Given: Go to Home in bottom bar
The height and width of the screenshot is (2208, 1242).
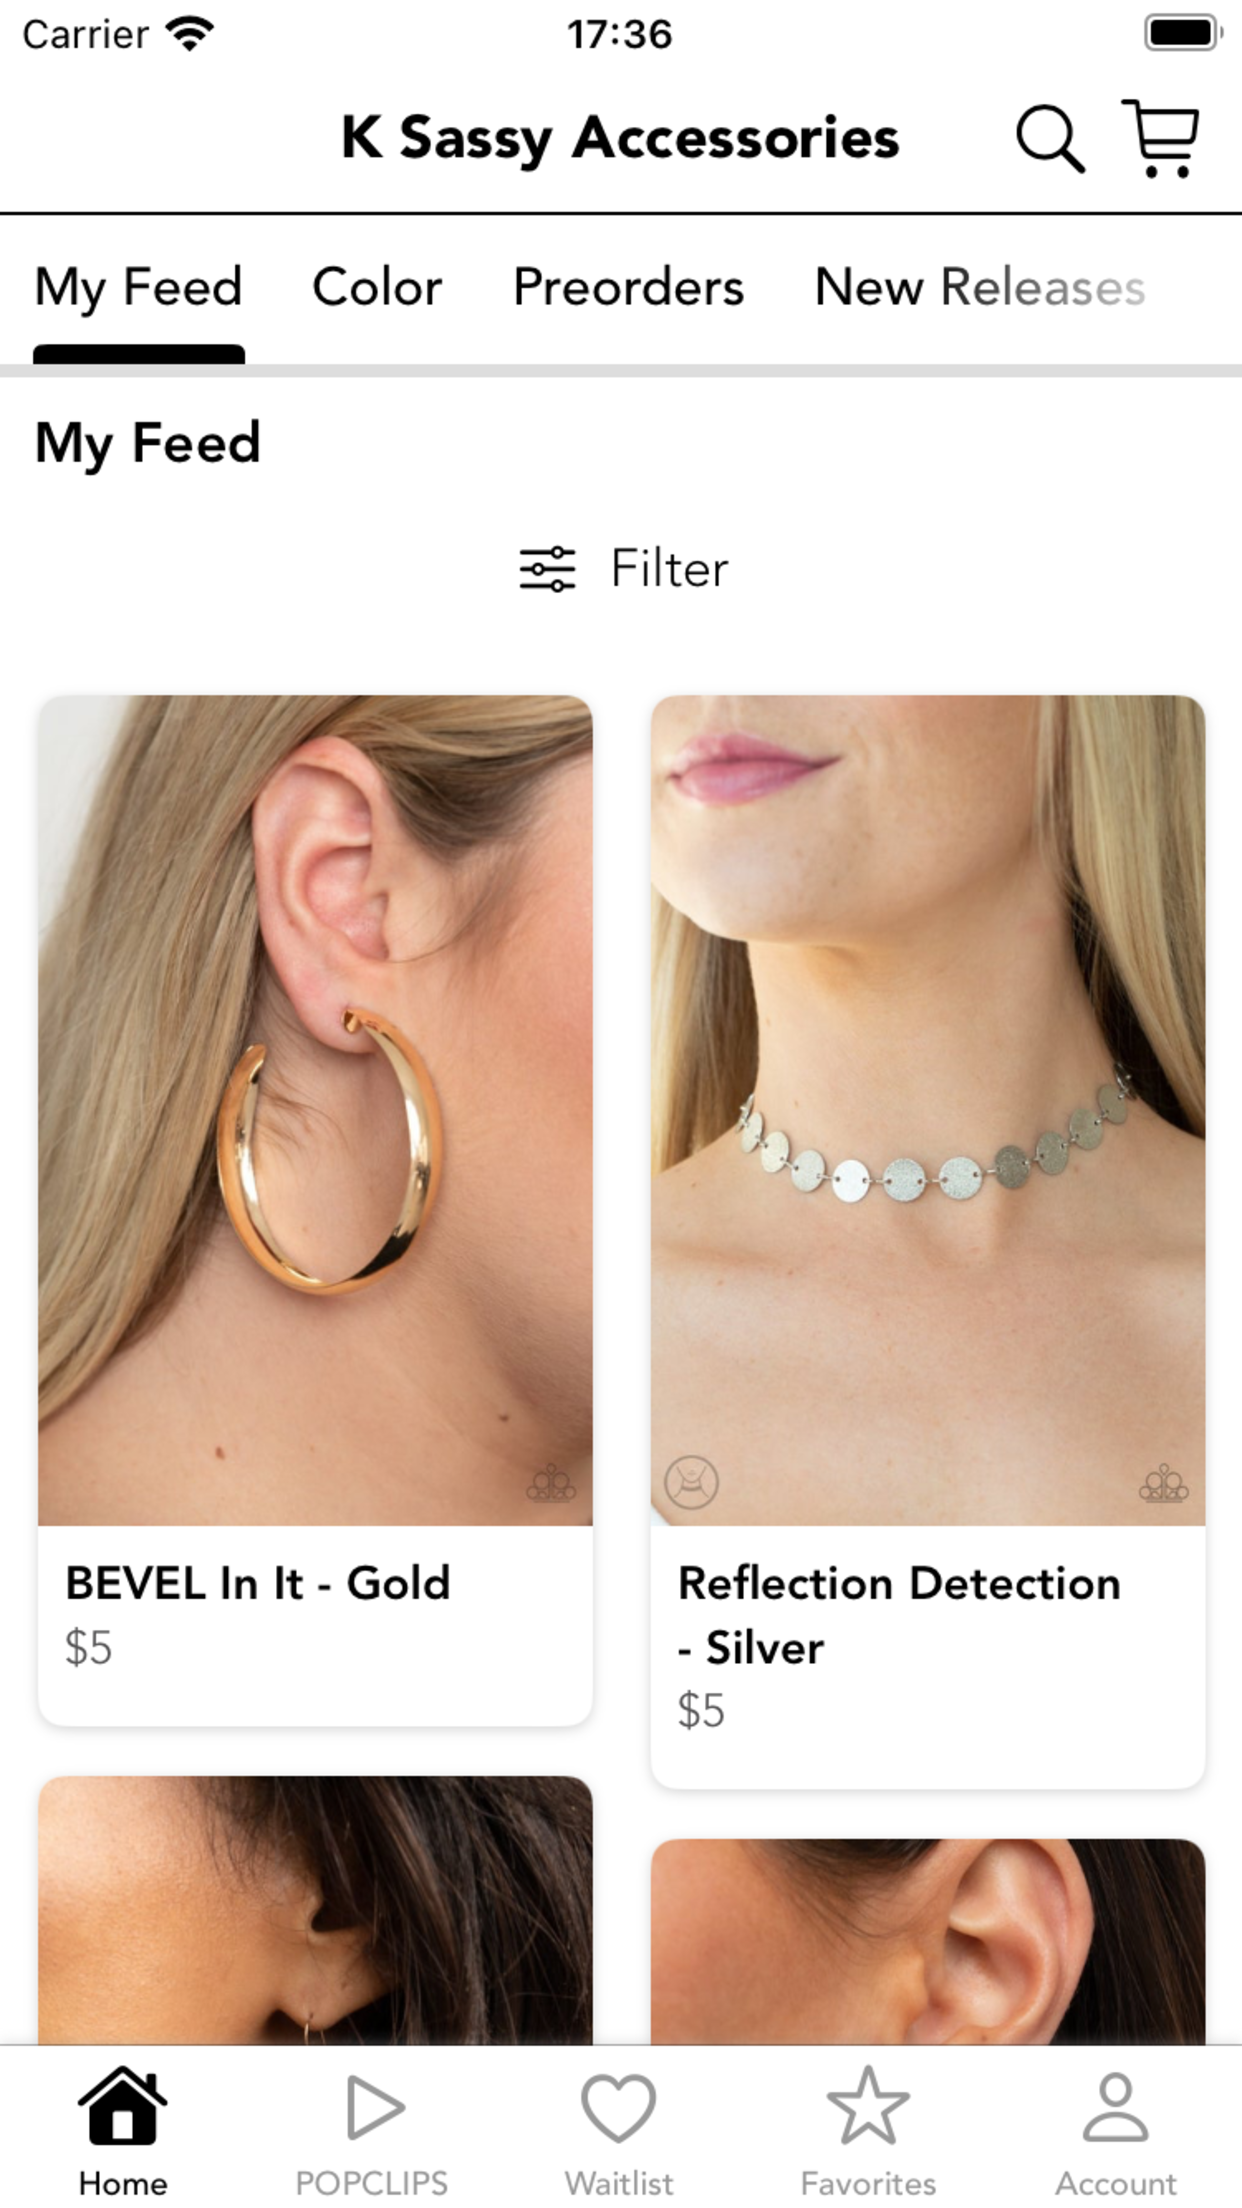Looking at the screenshot, I should (123, 2131).
